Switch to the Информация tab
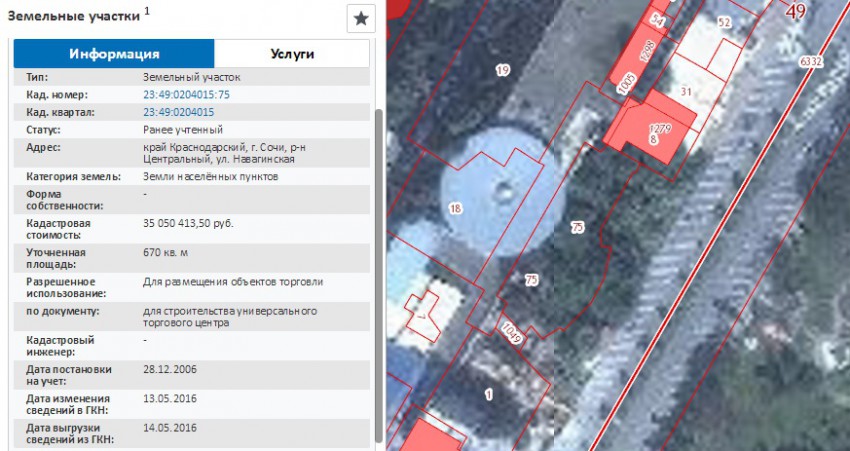The width and height of the screenshot is (850, 451). [113, 54]
